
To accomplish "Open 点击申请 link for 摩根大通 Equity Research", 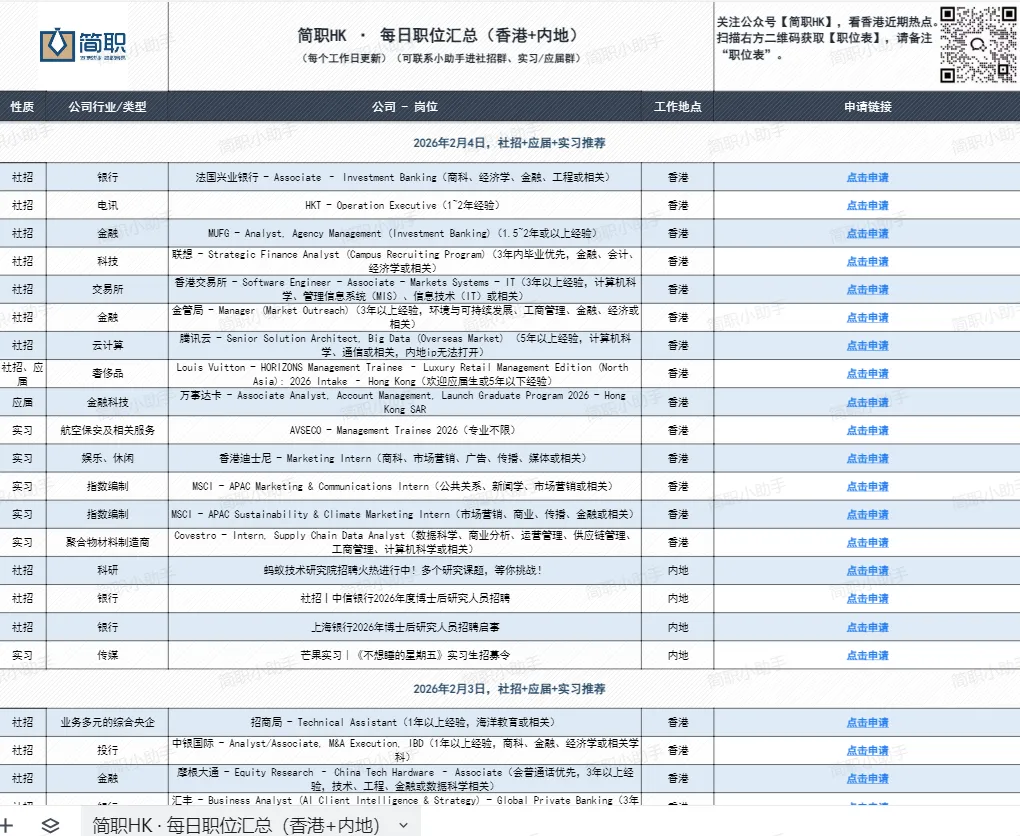I will (x=867, y=778).
